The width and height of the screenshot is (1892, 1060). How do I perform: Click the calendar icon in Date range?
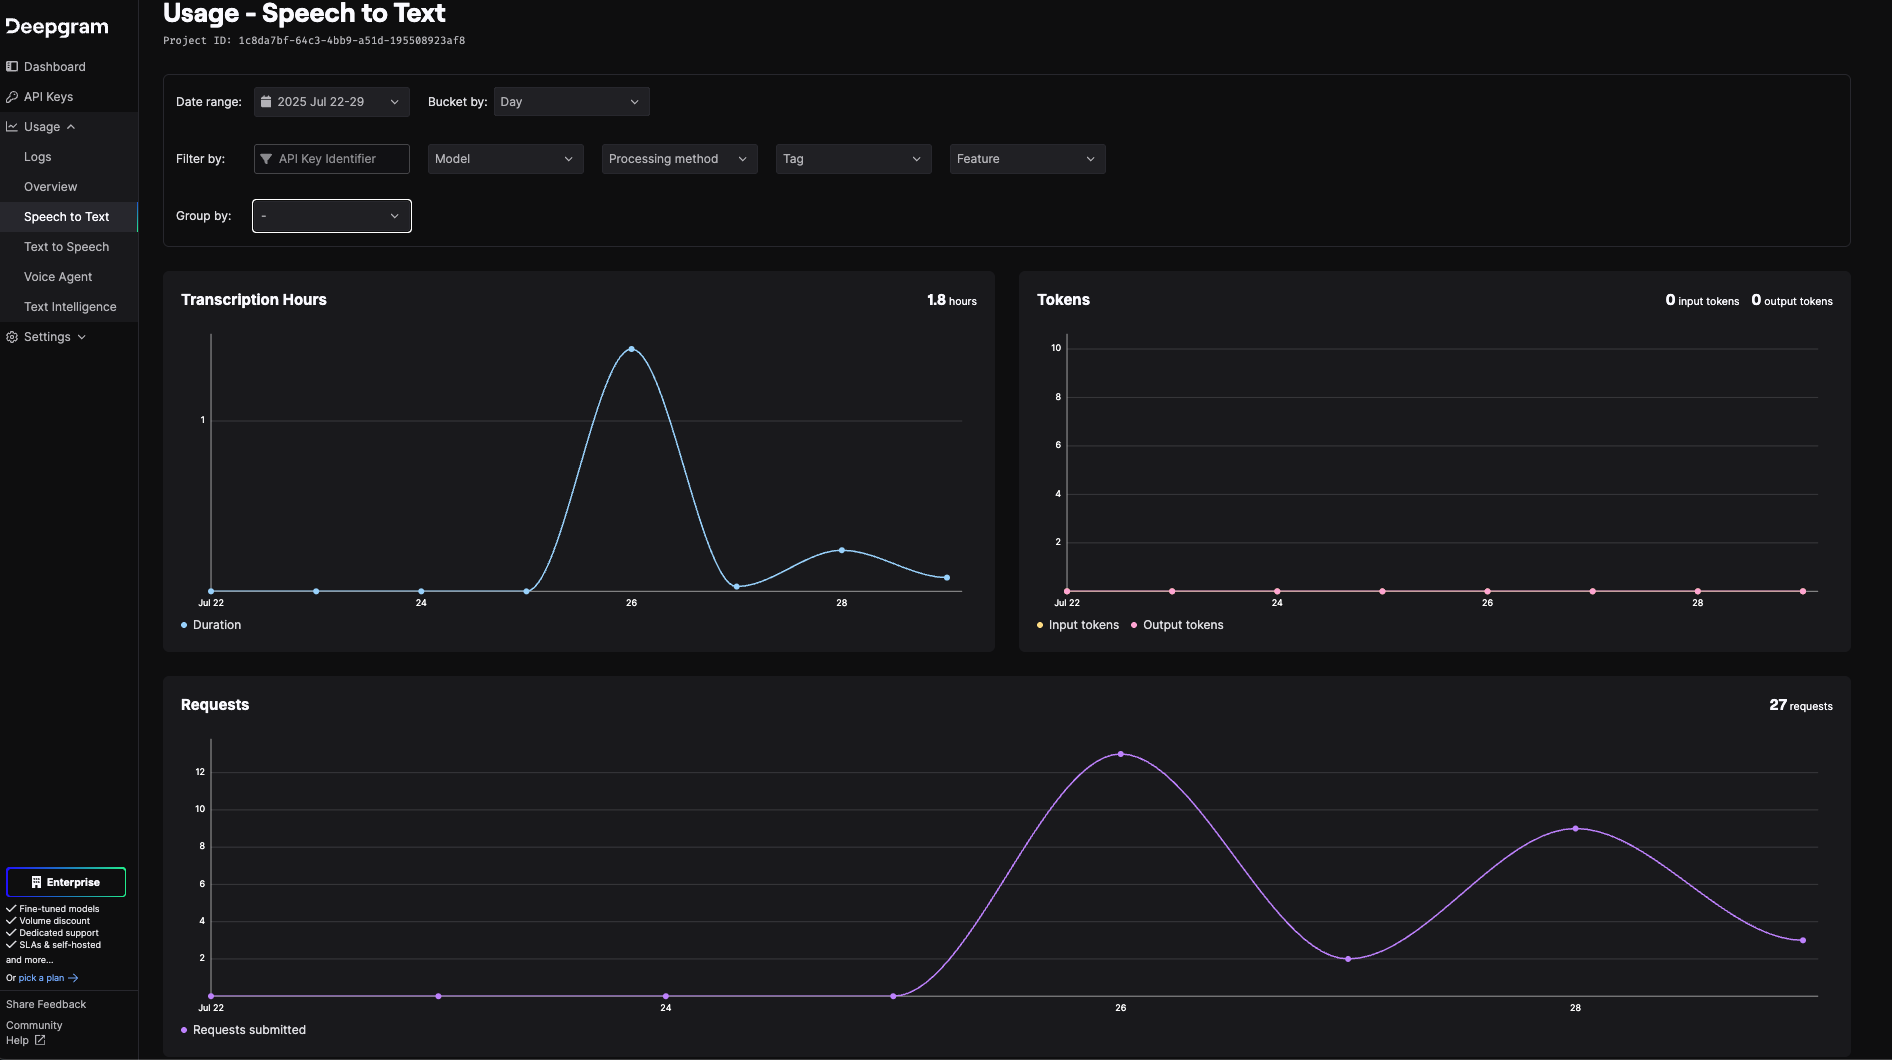point(266,102)
